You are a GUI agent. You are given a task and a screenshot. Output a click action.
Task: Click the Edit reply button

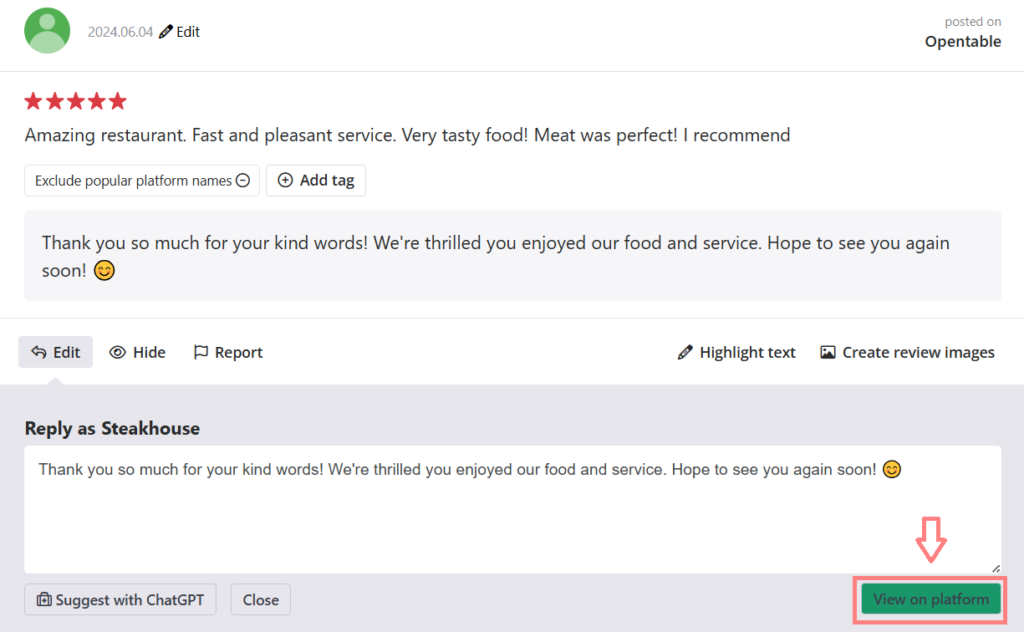[56, 352]
